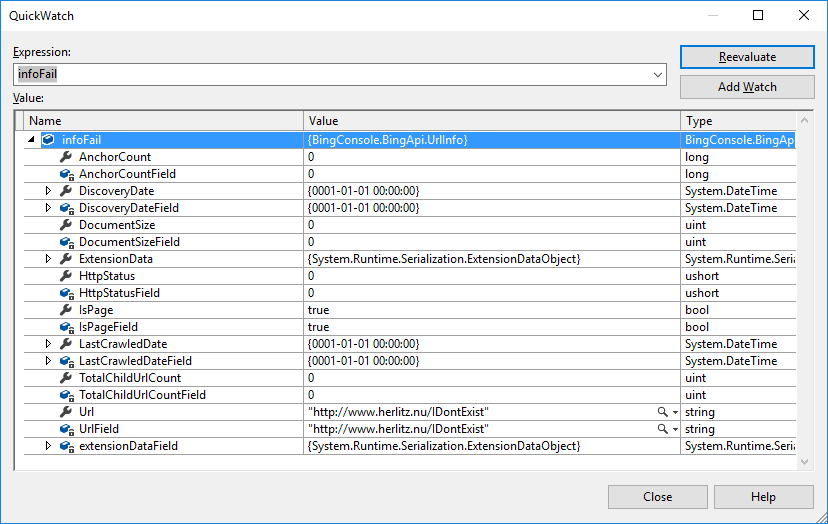The width and height of the screenshot is (828, 524).
Task: Click the wrench icon beside AnchorCount
Action: pos(66,157)
